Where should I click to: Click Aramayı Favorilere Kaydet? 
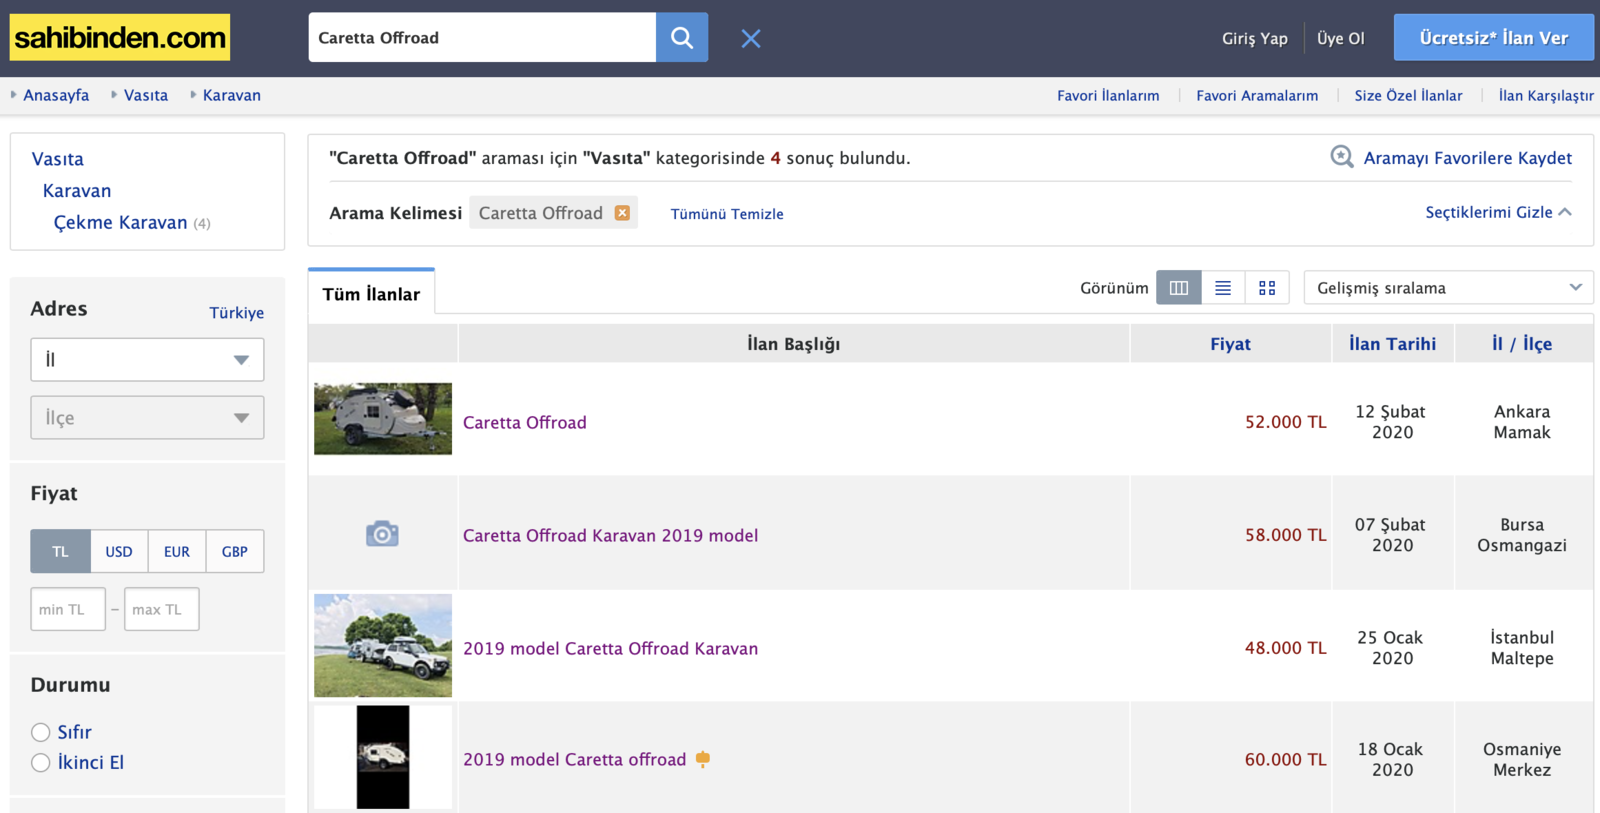pos(1468,158)
